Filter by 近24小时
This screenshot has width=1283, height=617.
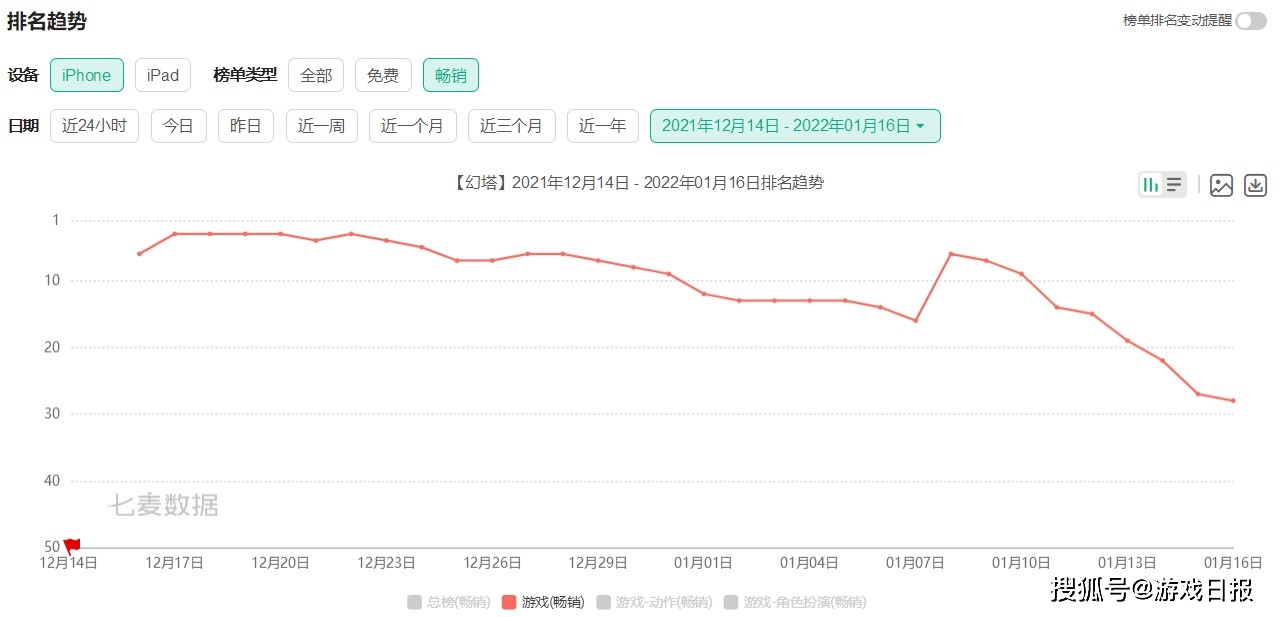94,126
